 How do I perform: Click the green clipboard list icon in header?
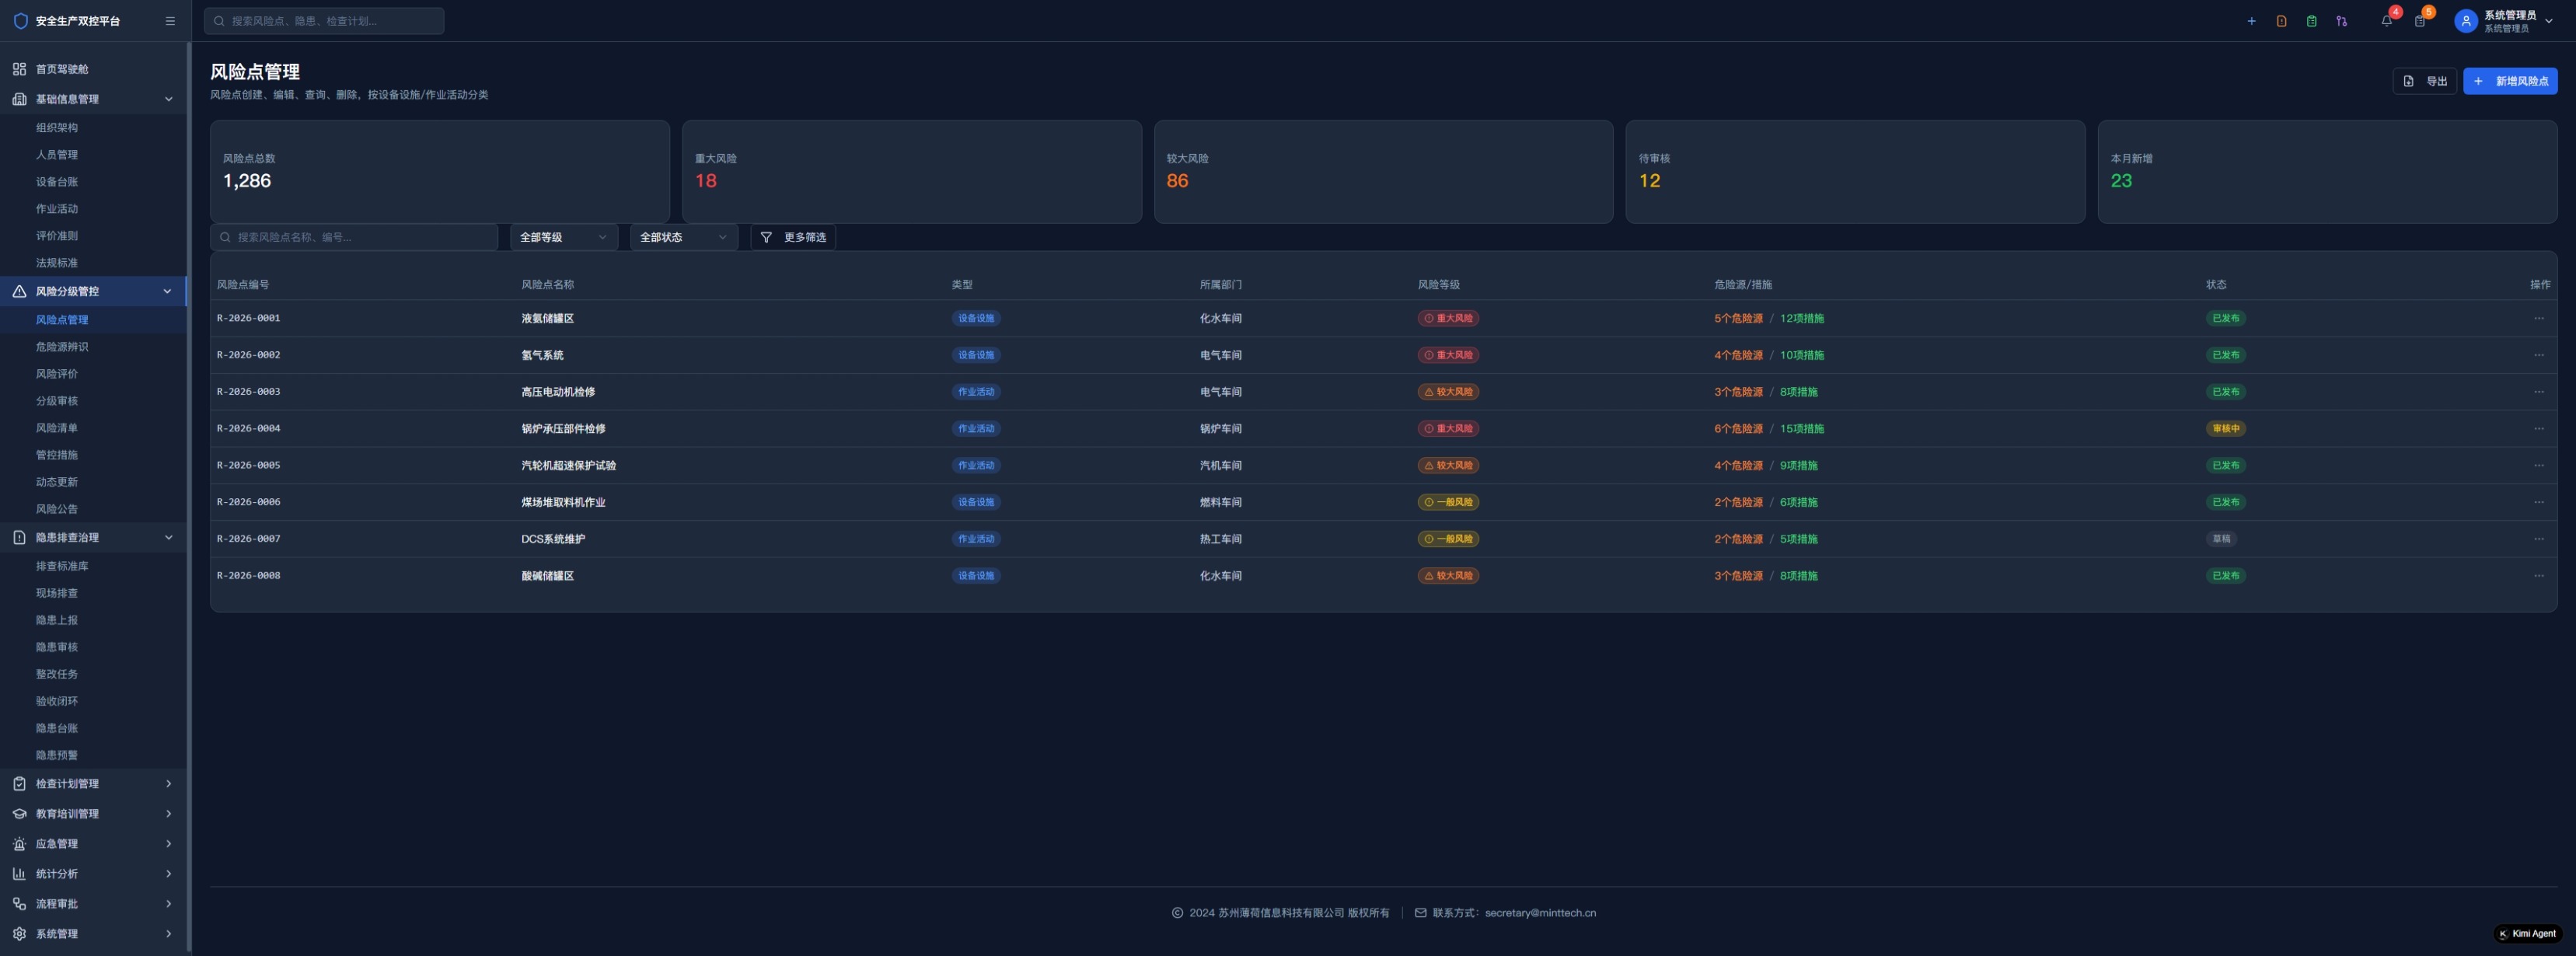tap(2311, 21)
